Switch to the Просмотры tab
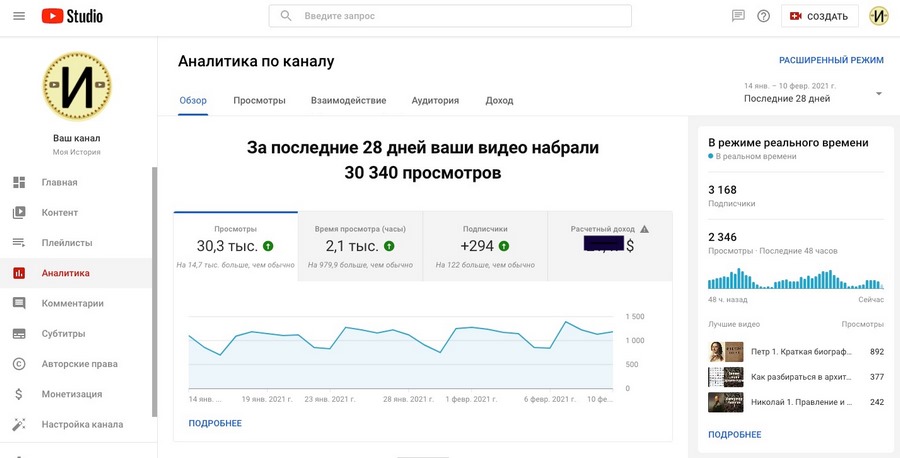Screen dimensions: 900x458 click(259, 101)
